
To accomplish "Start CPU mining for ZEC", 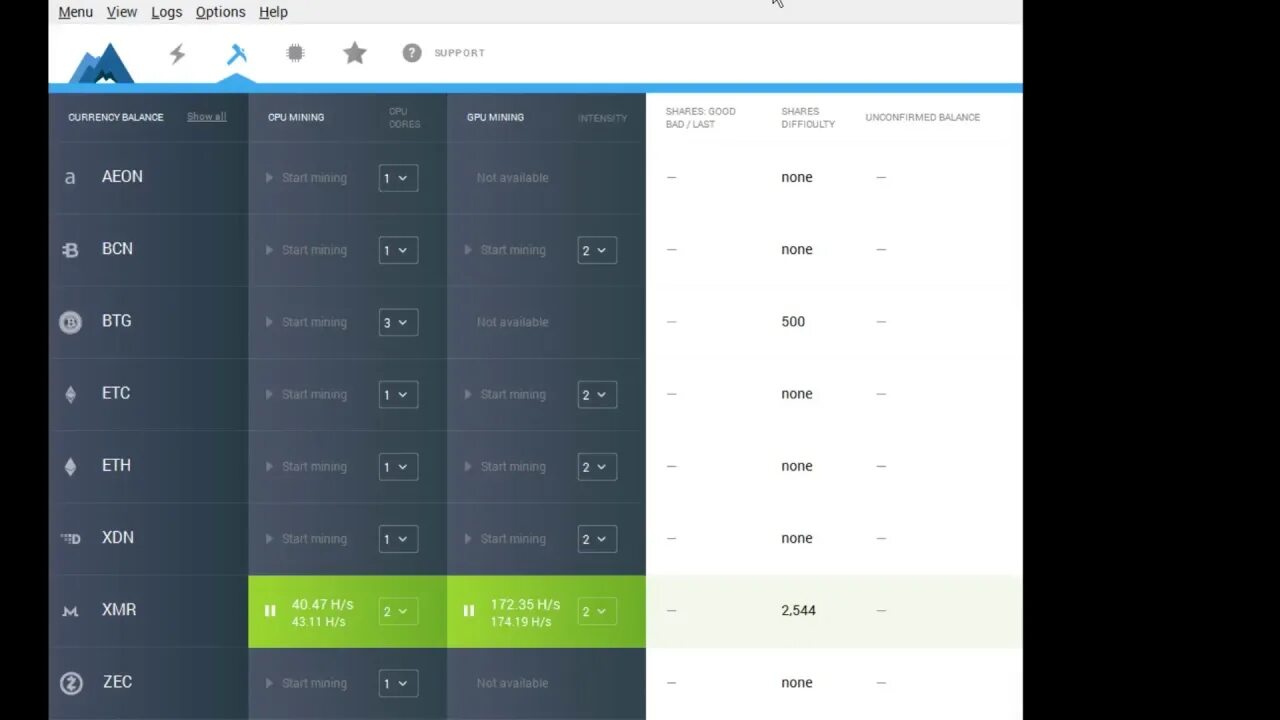I will coord(306,683).
